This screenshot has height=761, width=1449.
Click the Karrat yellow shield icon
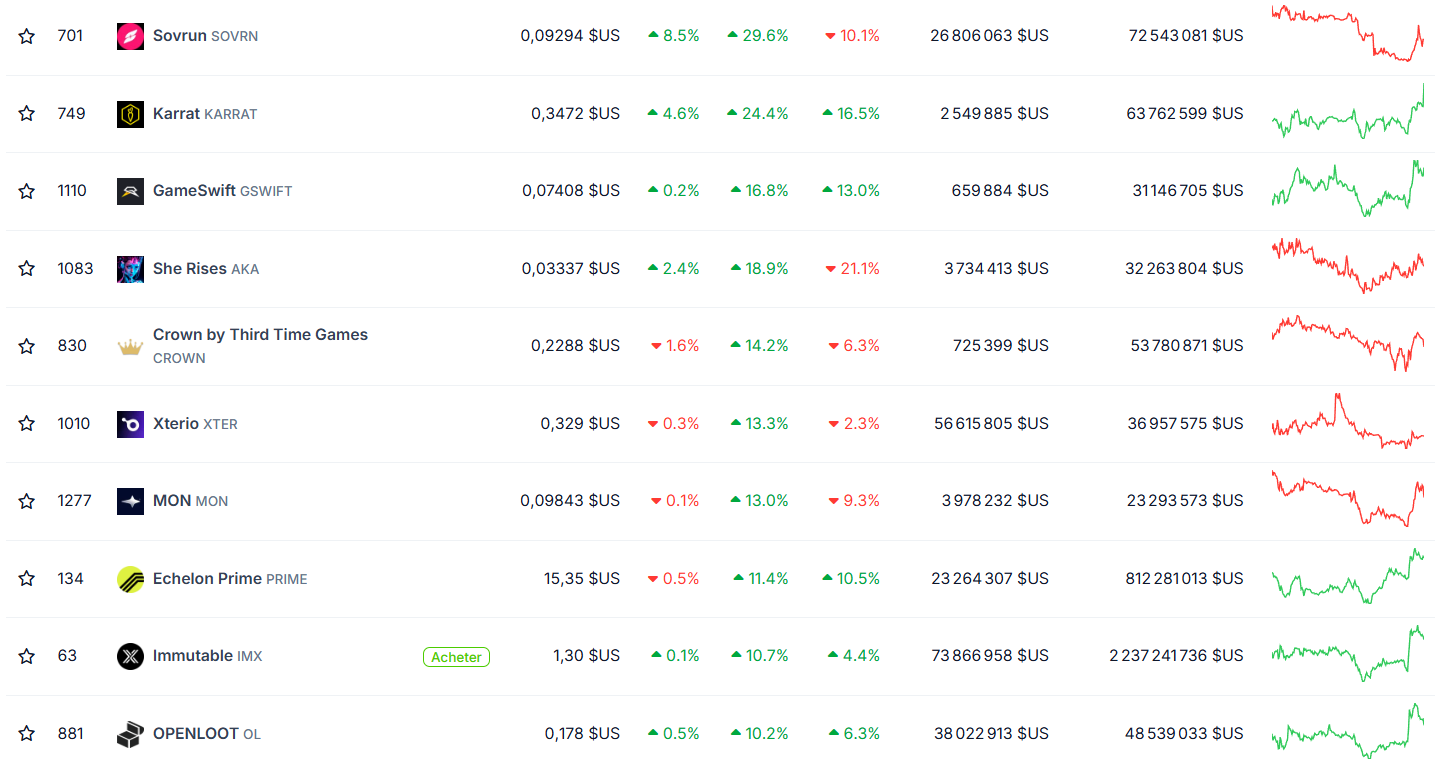click(x=130, y=113)
